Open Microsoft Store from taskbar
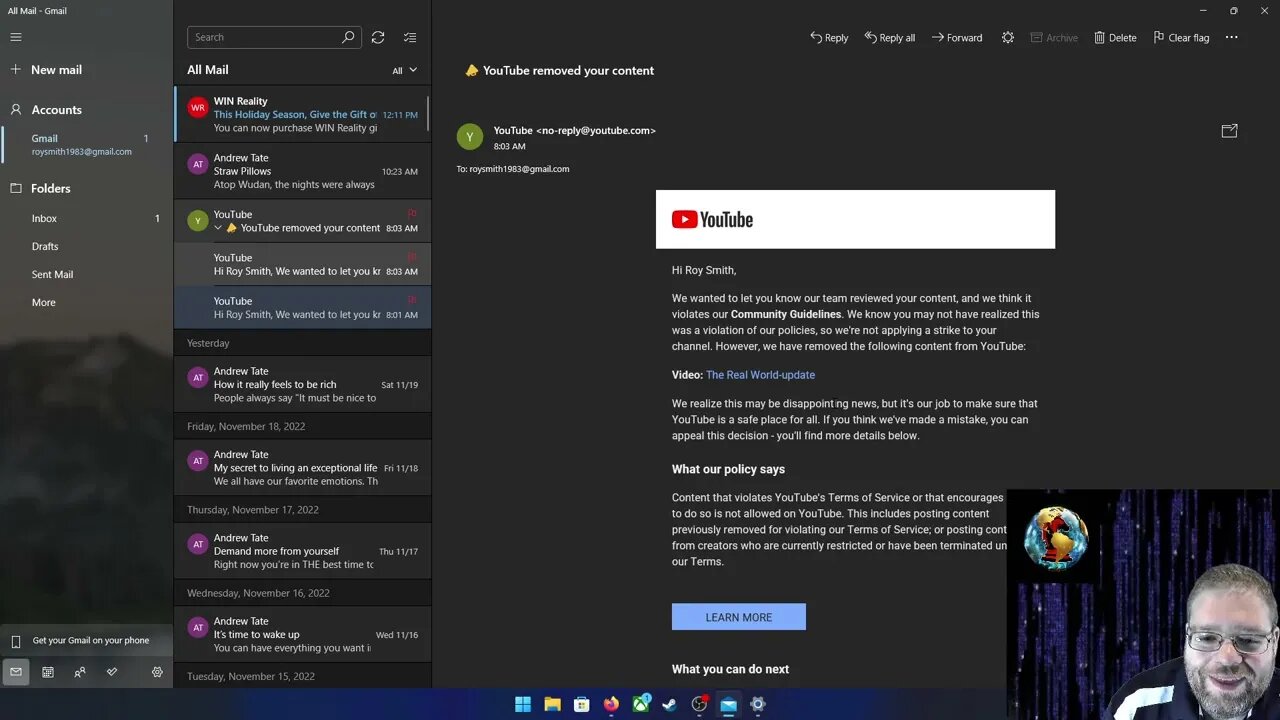Screen dimensions: 1280x720 [581, 704]
